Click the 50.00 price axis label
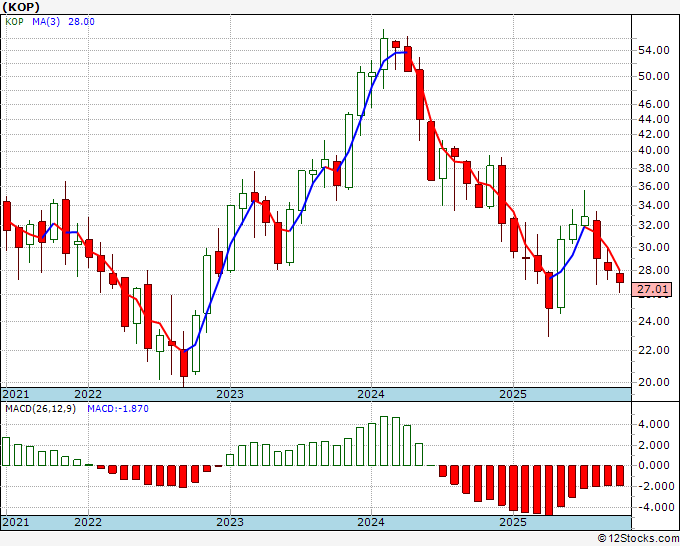Image resolution: width=680 pixels, height=546 pixels. pos(654,76)
